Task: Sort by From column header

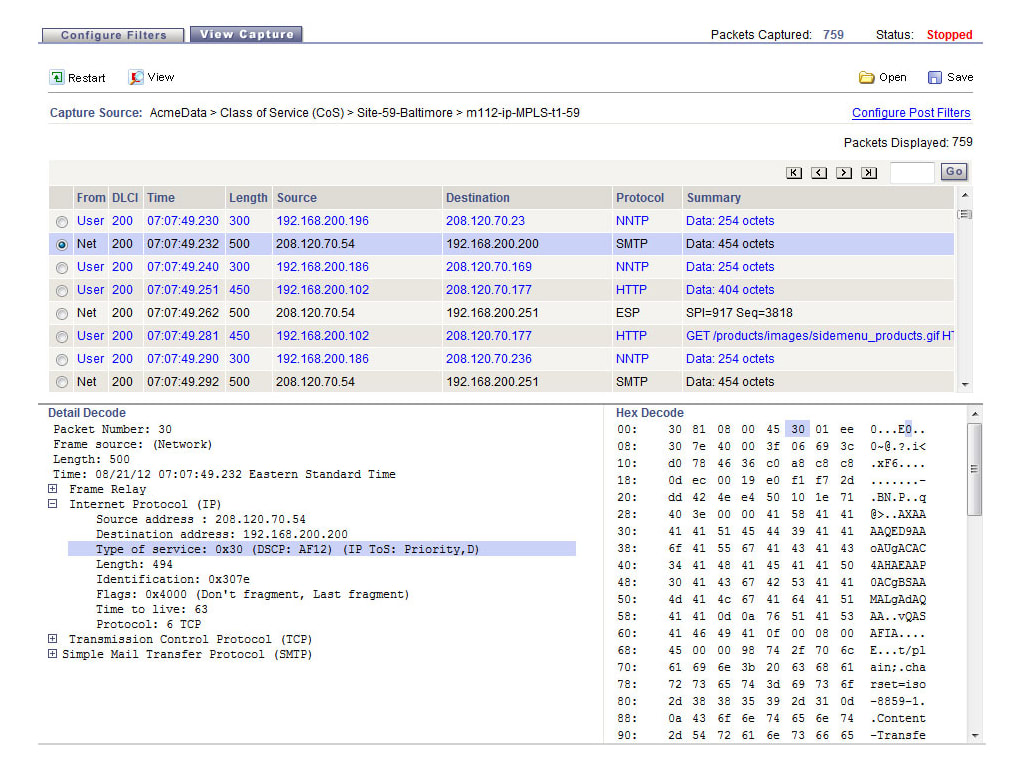Action: pyautogui.click(x=91, y=198)
